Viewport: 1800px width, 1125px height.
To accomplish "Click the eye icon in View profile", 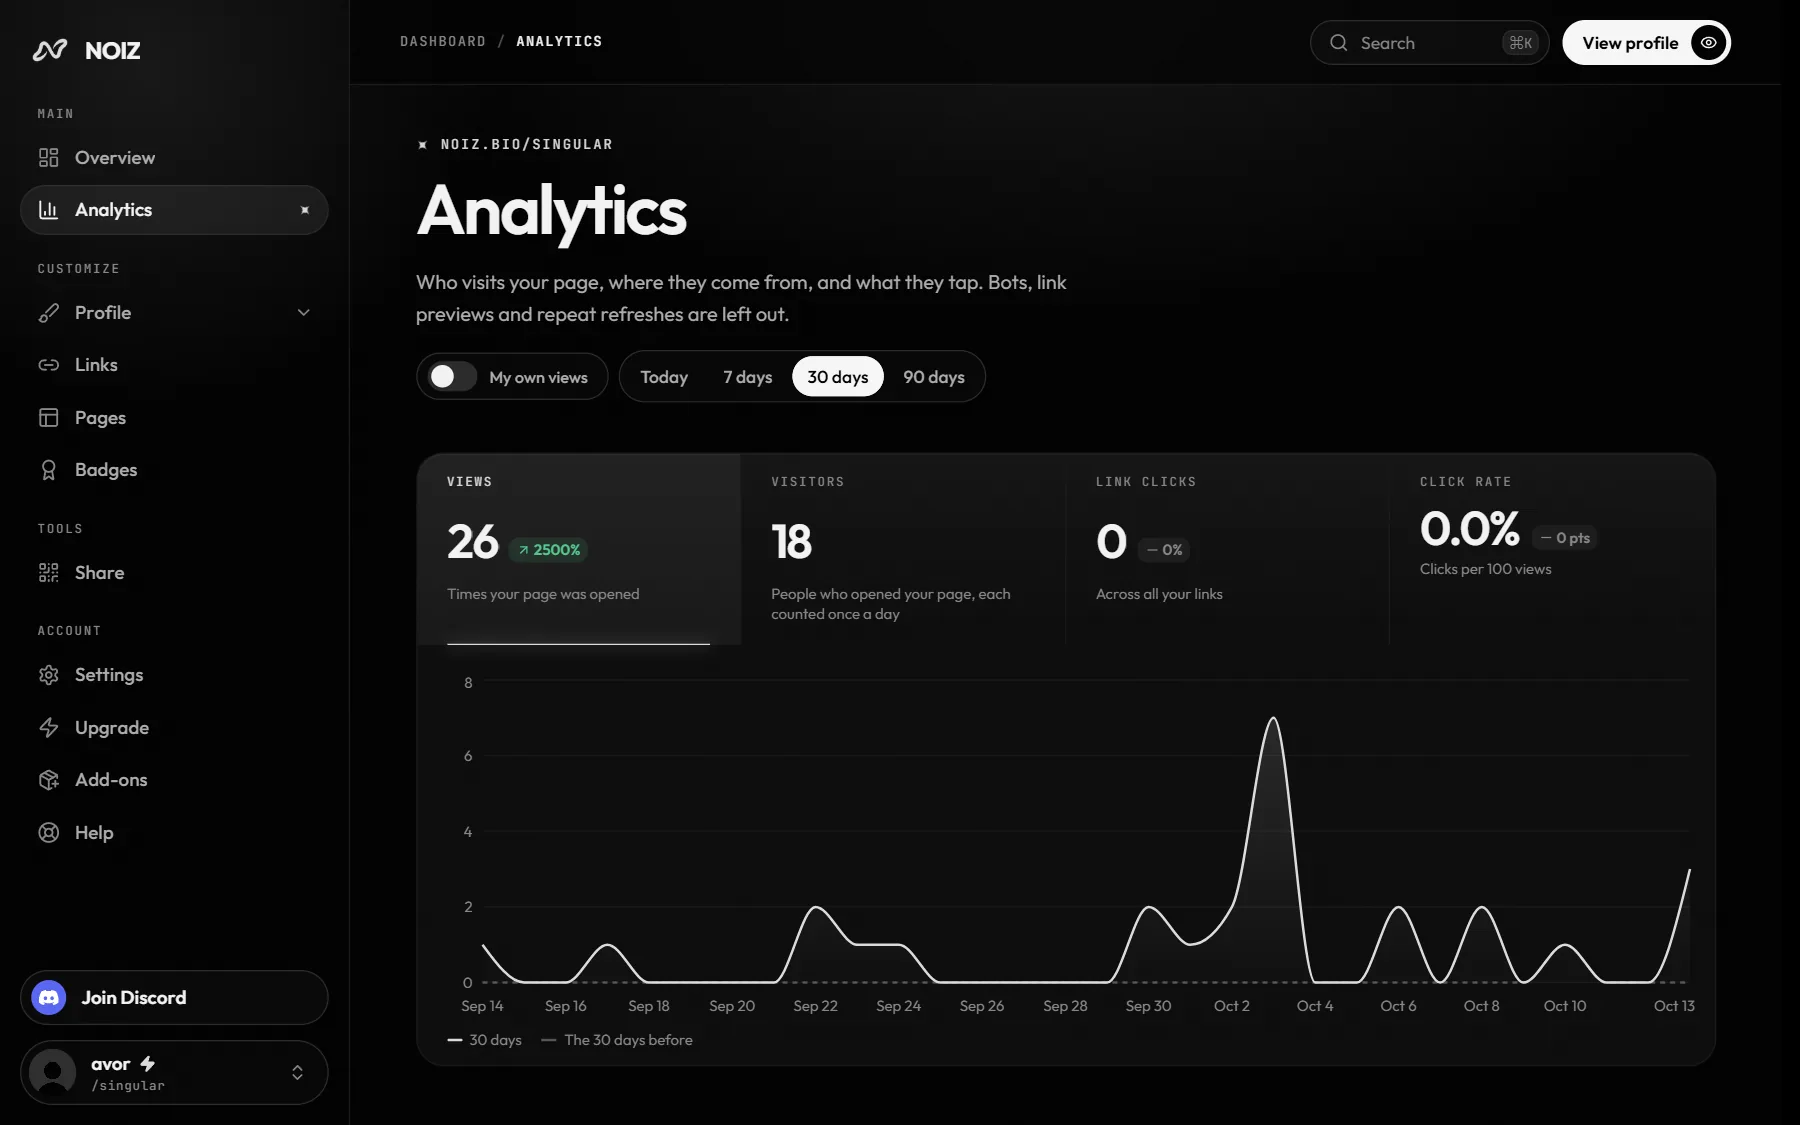I will 1709,43.
